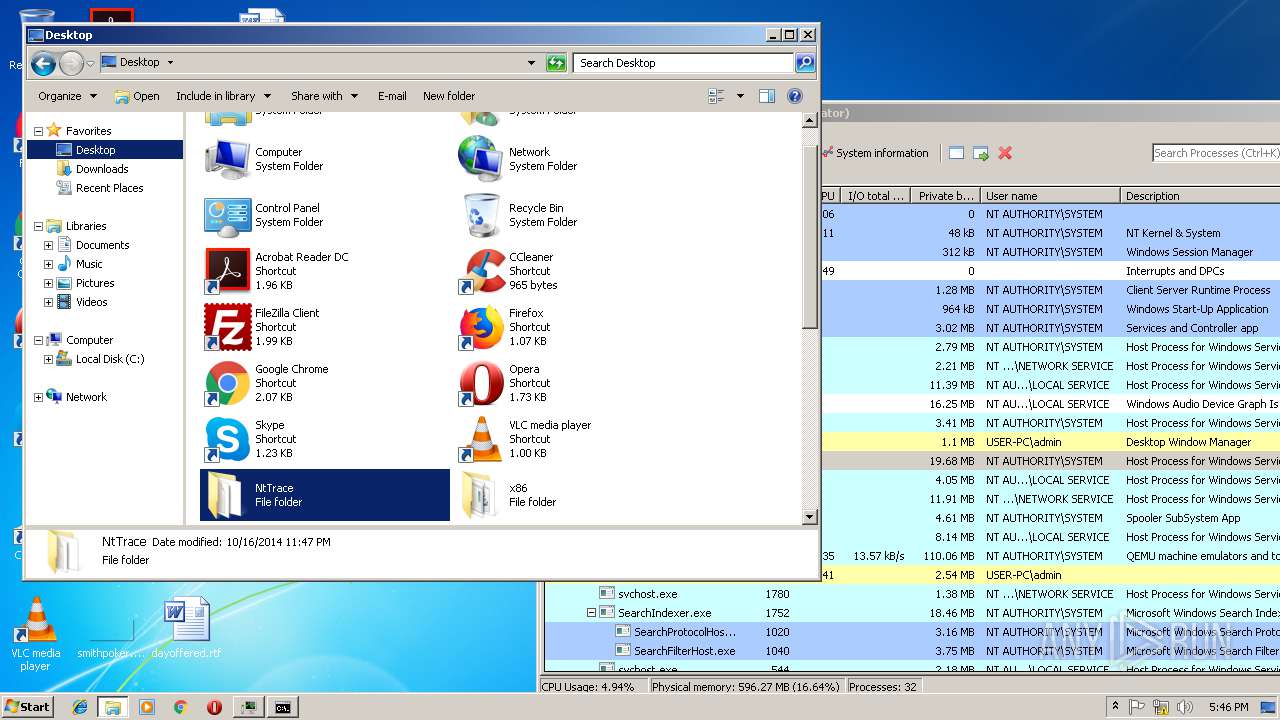This screenshot has width=1280, height=720.
Task: Sort by Description column header
Action: point(1200,196)
